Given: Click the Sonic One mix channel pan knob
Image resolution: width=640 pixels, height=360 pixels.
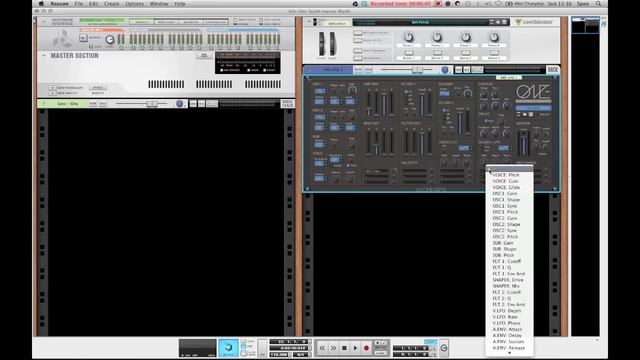Looking at the screenshot, I should coord(179,104).
